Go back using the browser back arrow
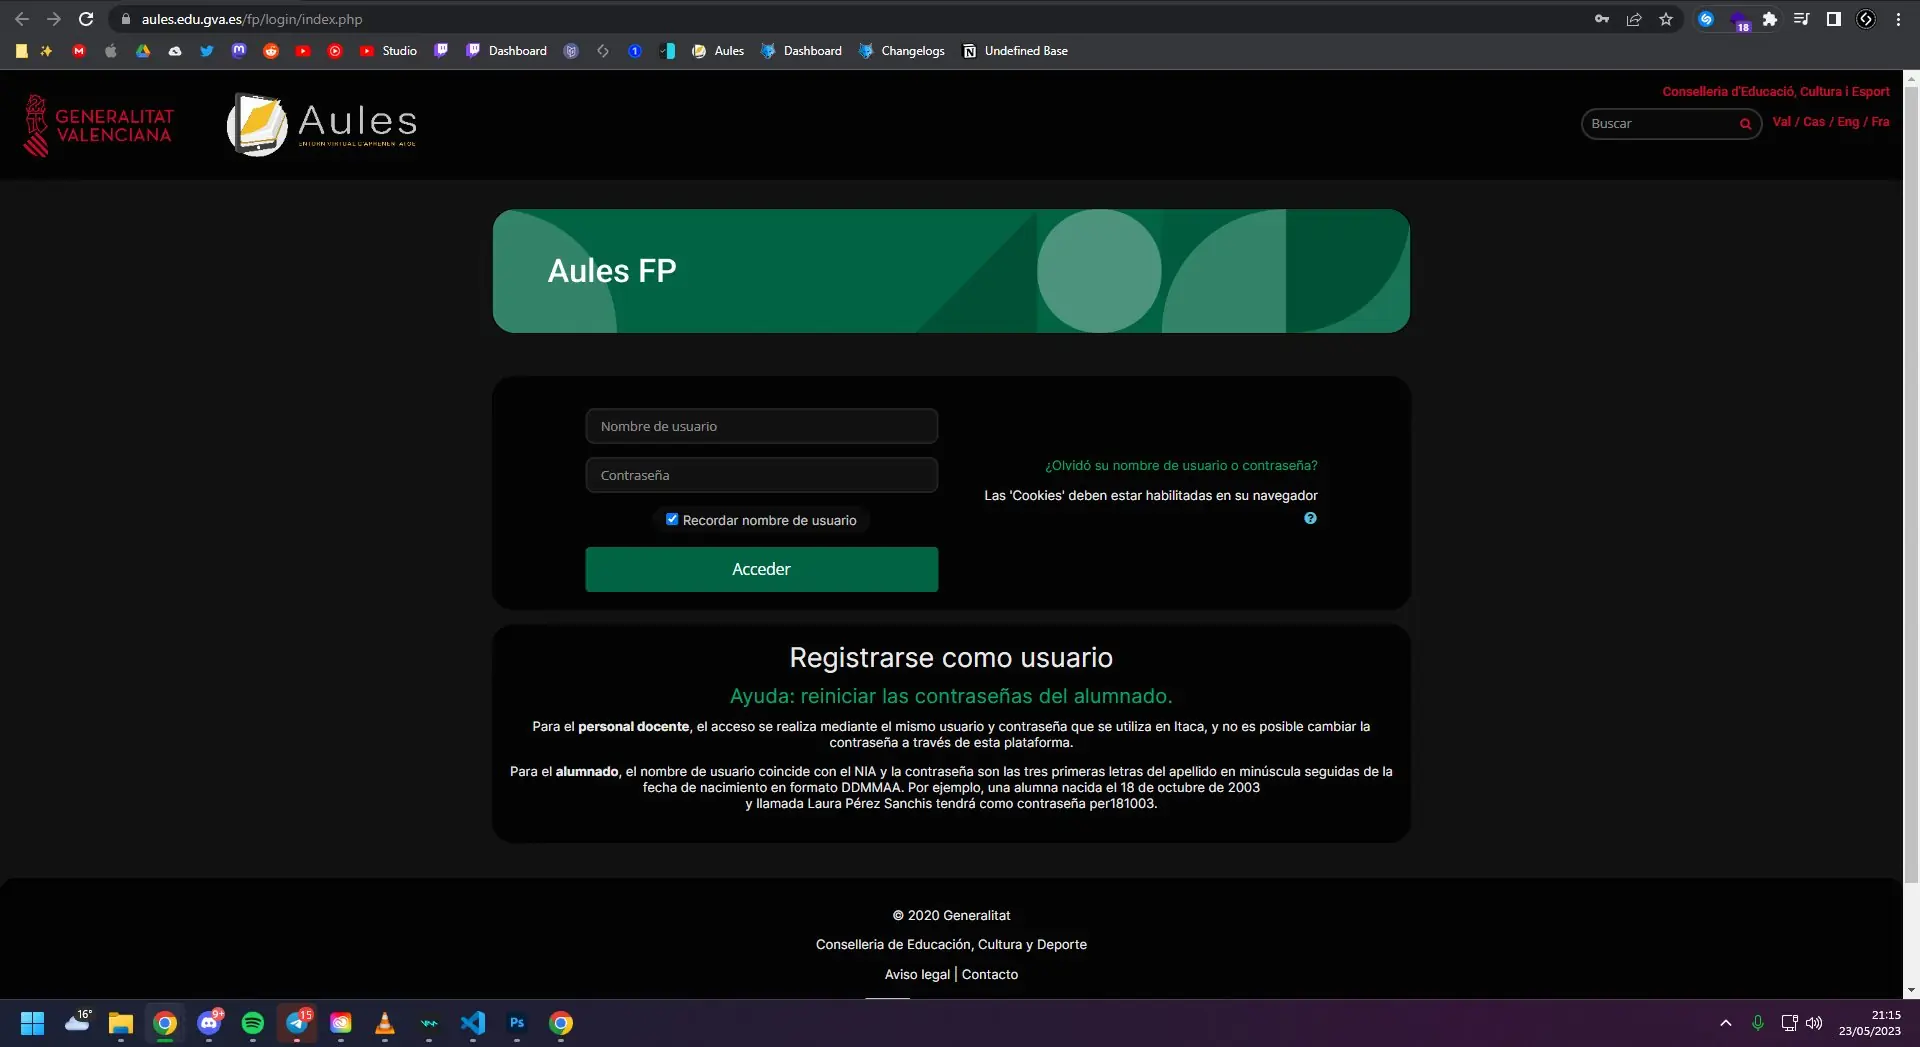 (x=22, y=19)
